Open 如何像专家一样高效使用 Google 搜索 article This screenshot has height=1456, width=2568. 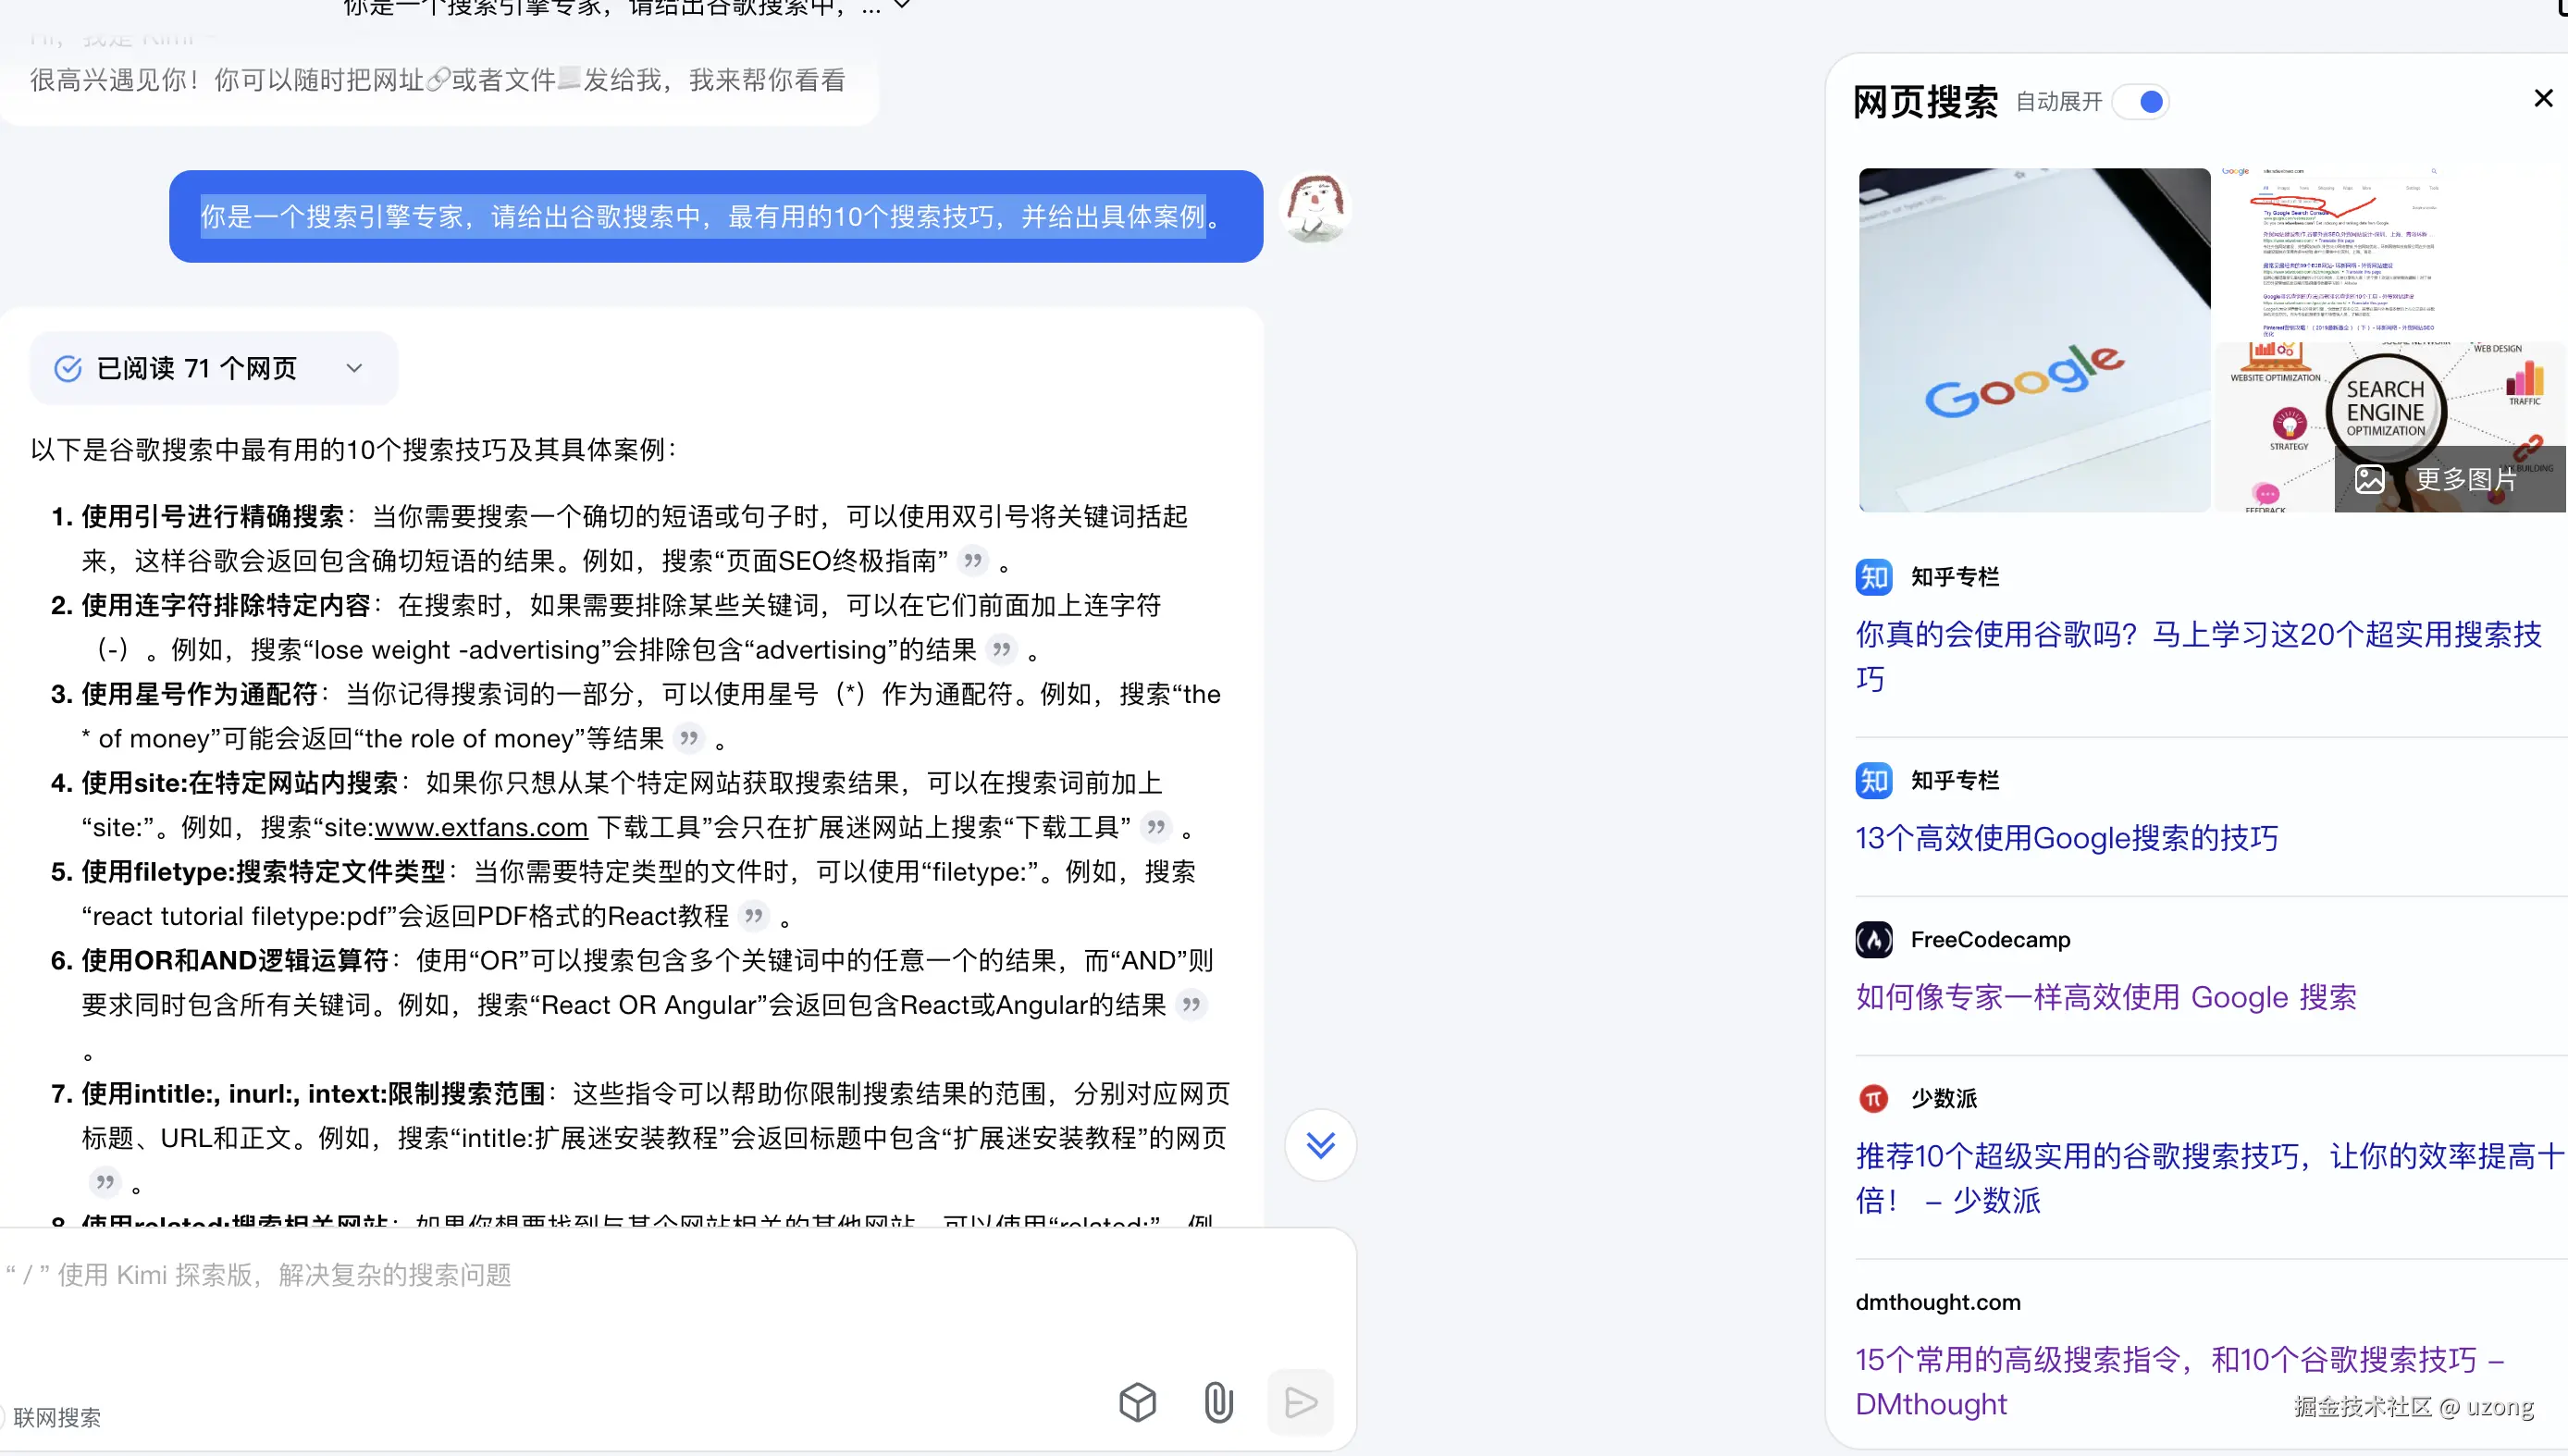(2105, 997)
